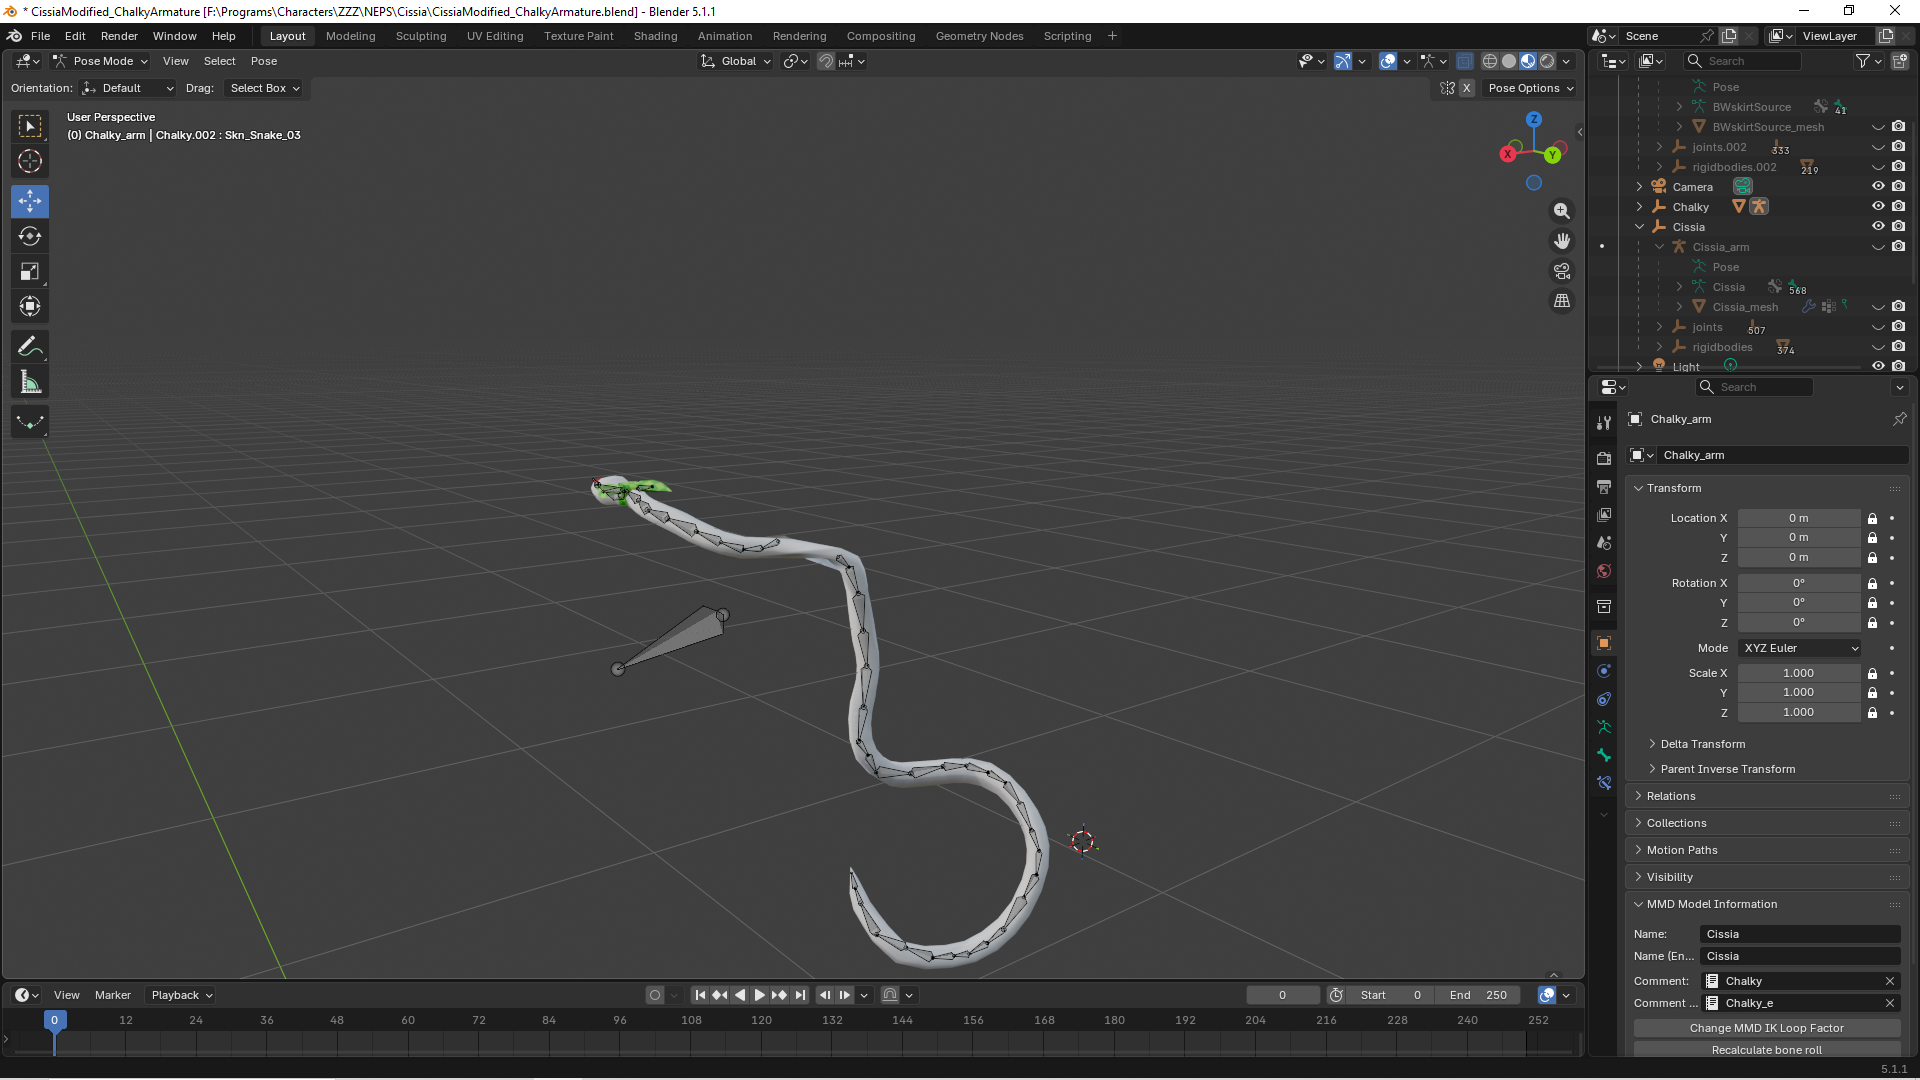
Task: Switch perspective/orthographic grid icon
Action: pyautogui.click(x=1562, y=301)
